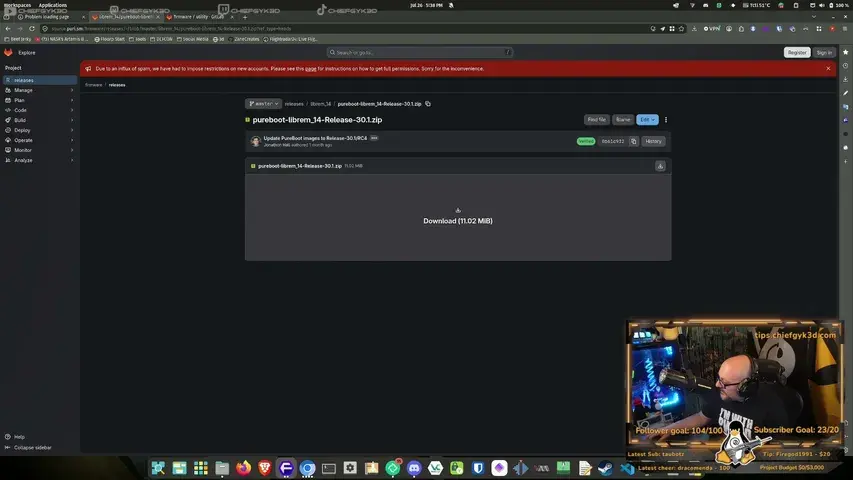
Task: Expand the Deploy sidebar section
Action: click(39, 130)
